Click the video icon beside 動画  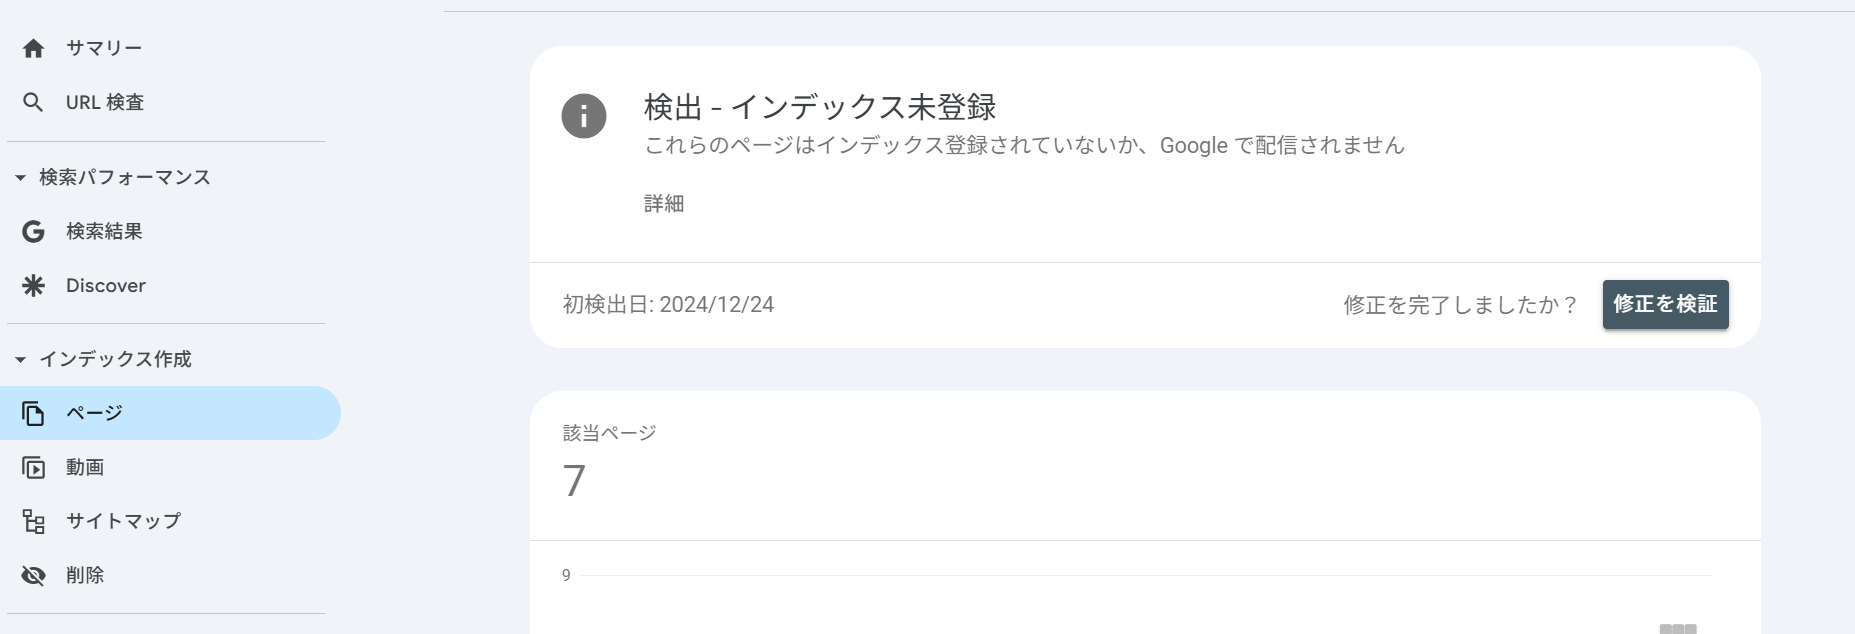pyautogui.click(x=33, y=467)
